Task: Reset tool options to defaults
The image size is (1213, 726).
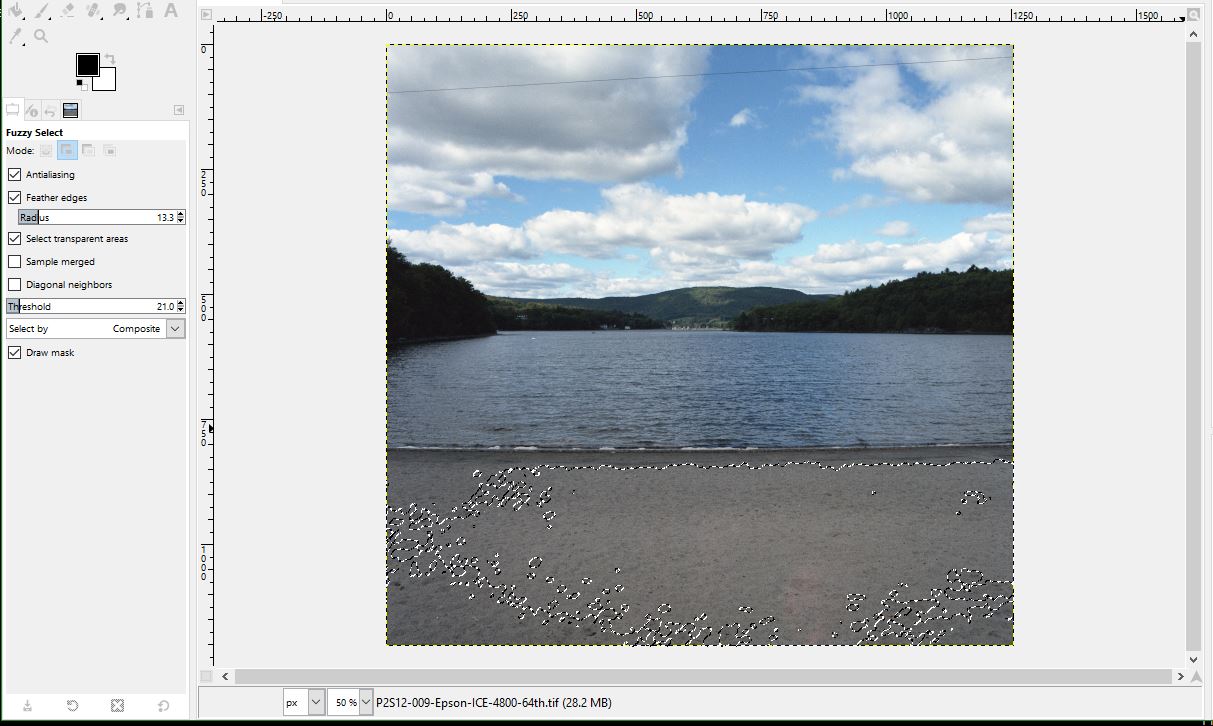Action: pos(163,705)
